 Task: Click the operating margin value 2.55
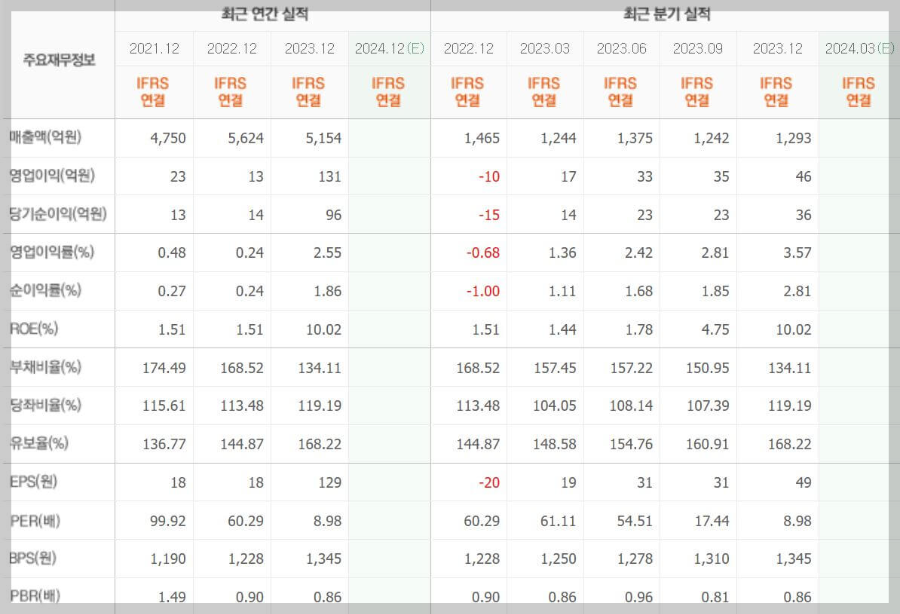click(x=327, y=253)
